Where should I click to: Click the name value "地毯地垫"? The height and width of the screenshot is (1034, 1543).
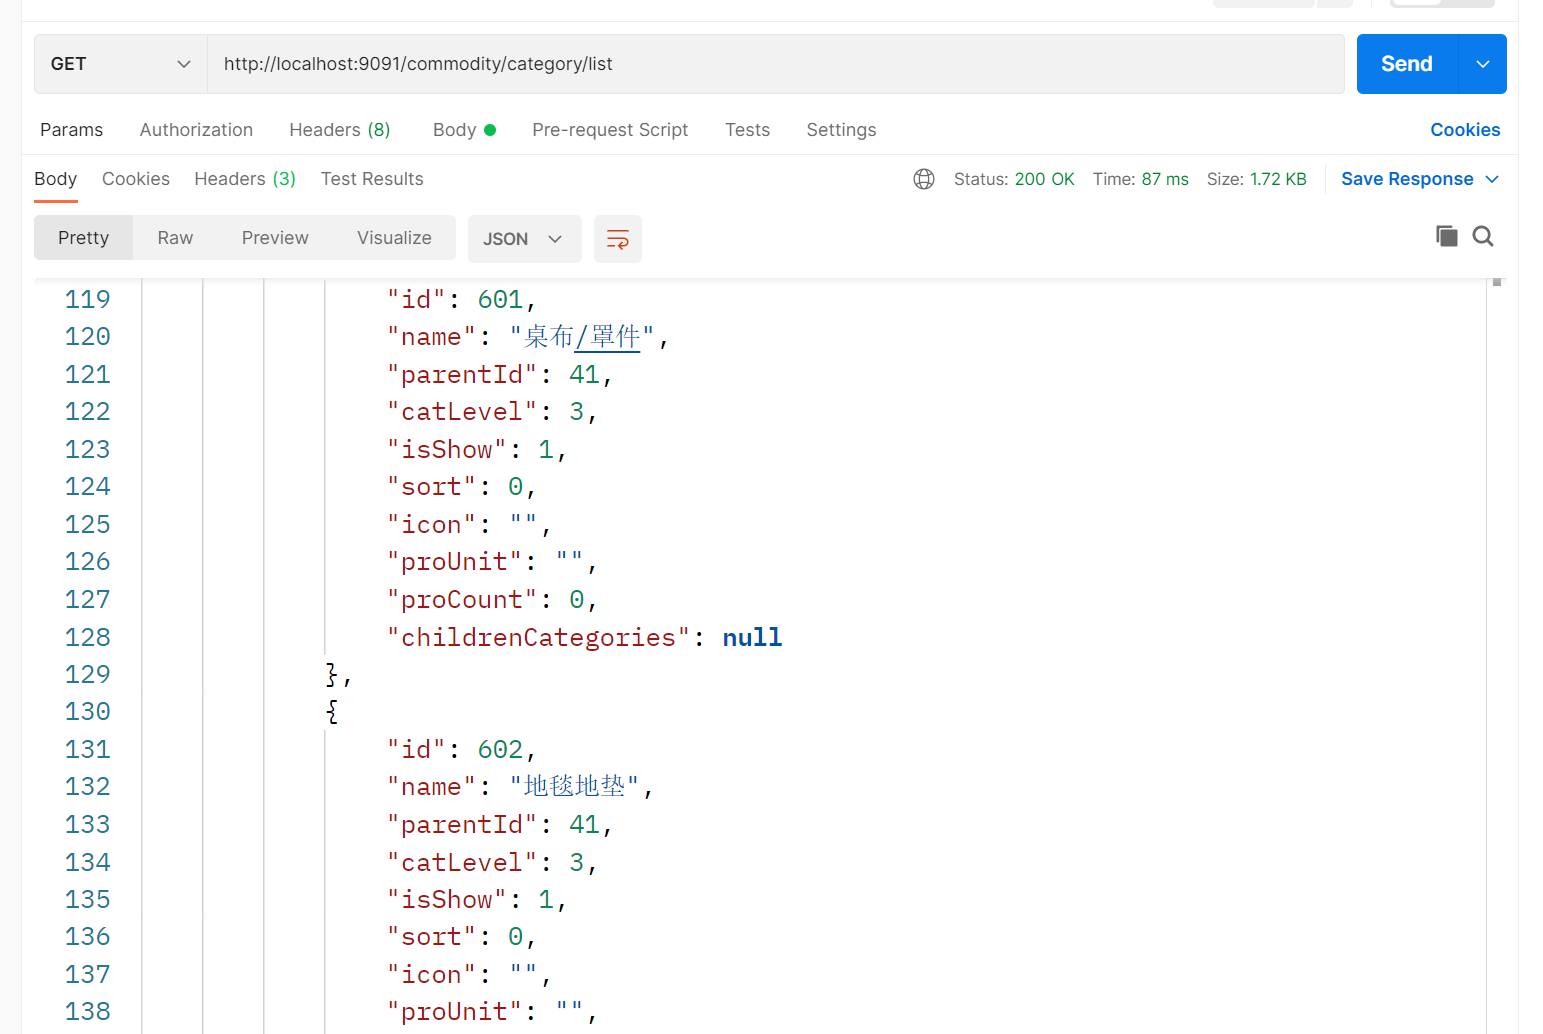click(574, 787)
